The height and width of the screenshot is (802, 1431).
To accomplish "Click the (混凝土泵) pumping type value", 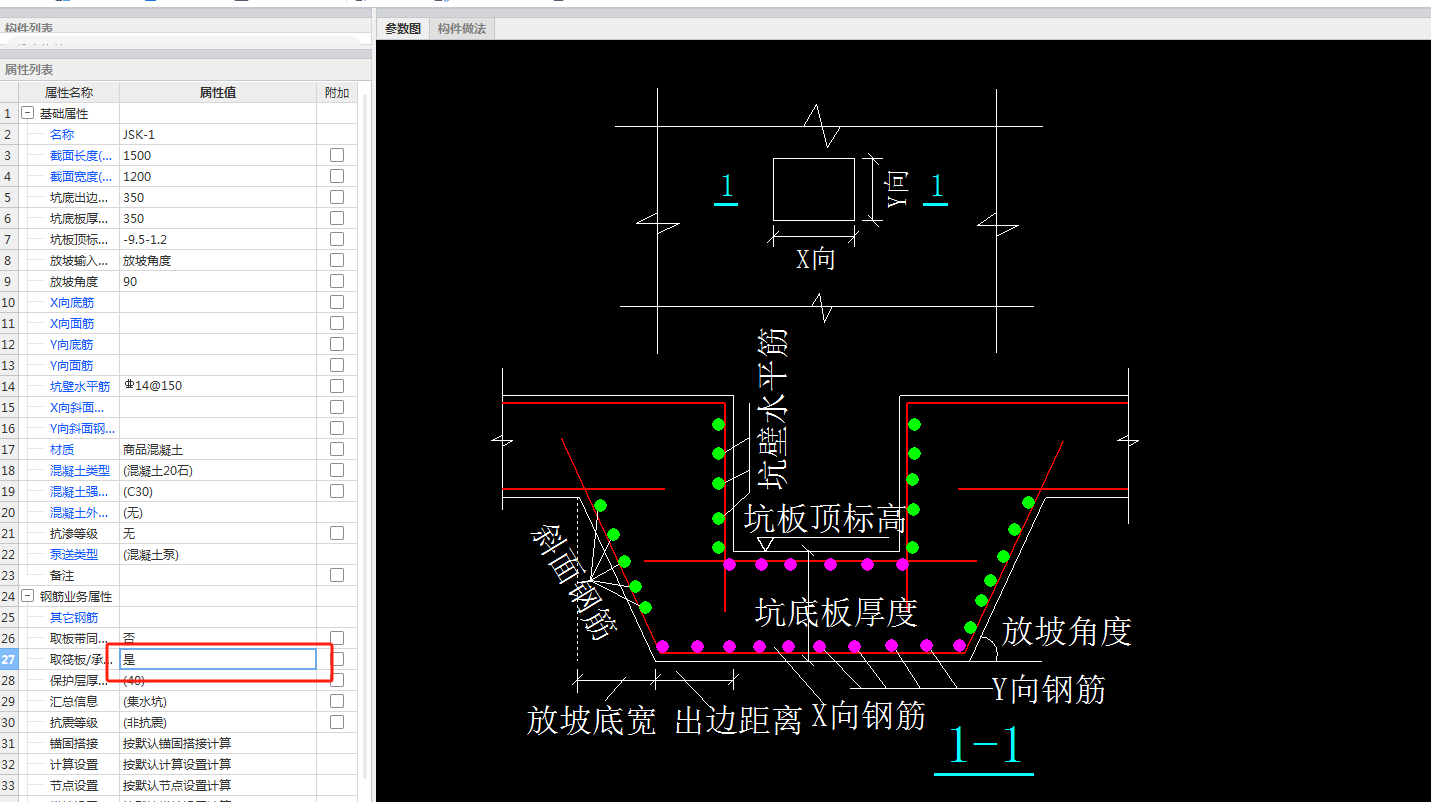I will 218,554.
